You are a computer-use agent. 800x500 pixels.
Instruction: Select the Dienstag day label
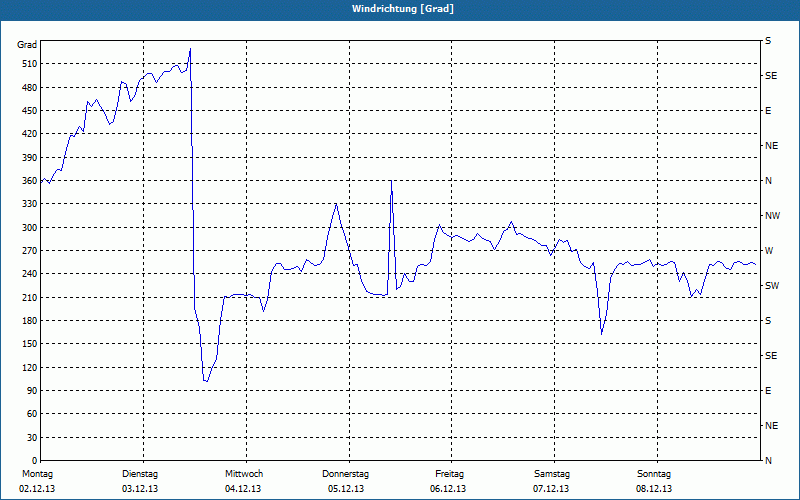point(140,474)
